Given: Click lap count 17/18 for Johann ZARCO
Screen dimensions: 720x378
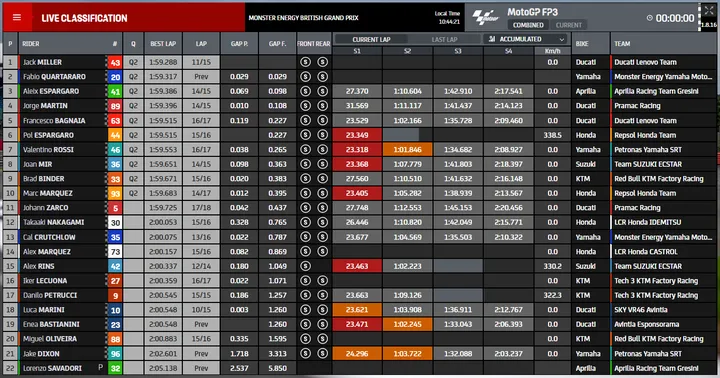Looking at the screenshot, I should pyautogui.click(x=201, y=208).
